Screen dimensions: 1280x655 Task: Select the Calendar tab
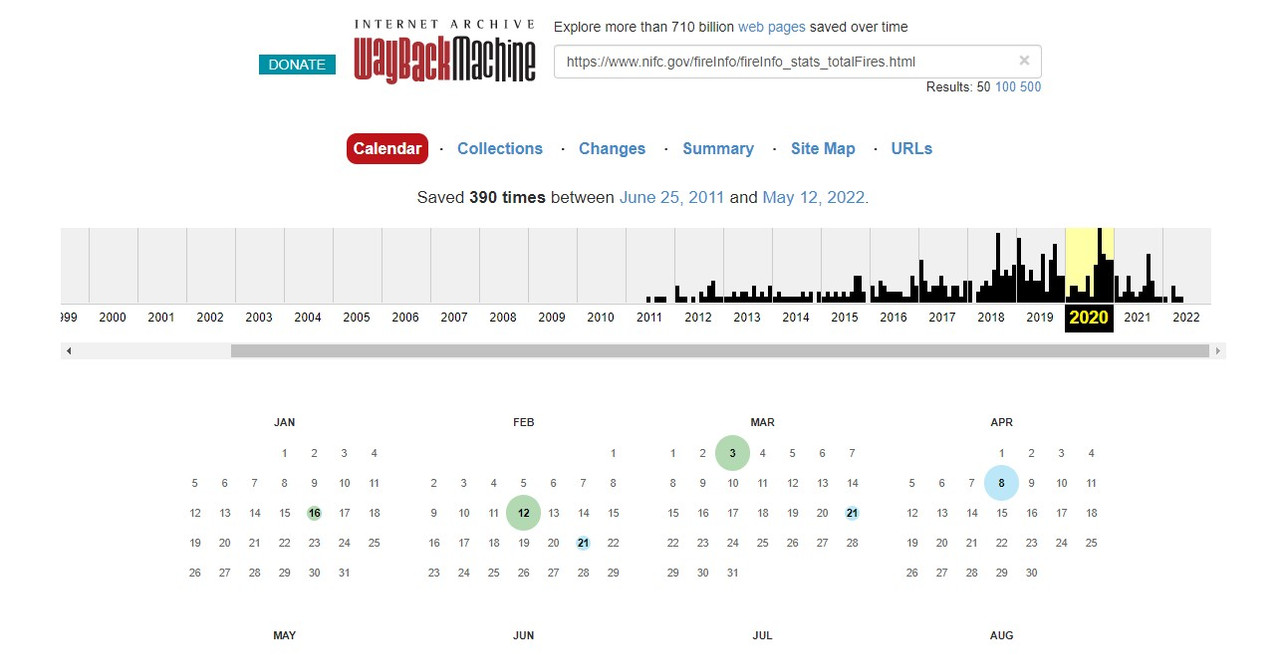[x=387, y=148]
